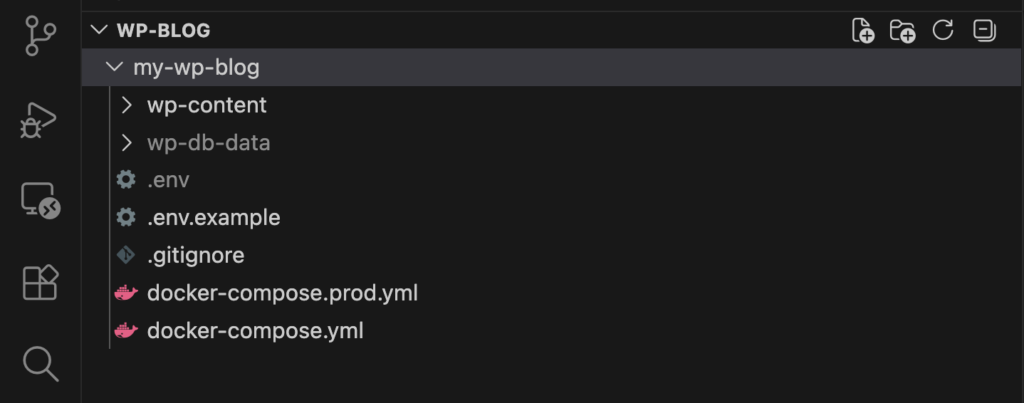The width and height of the screenshot is (1024, 403).
Task: Click the docker-compose.yml Docker whale icon
Action: pyautogui.click(x=126, y=330)
